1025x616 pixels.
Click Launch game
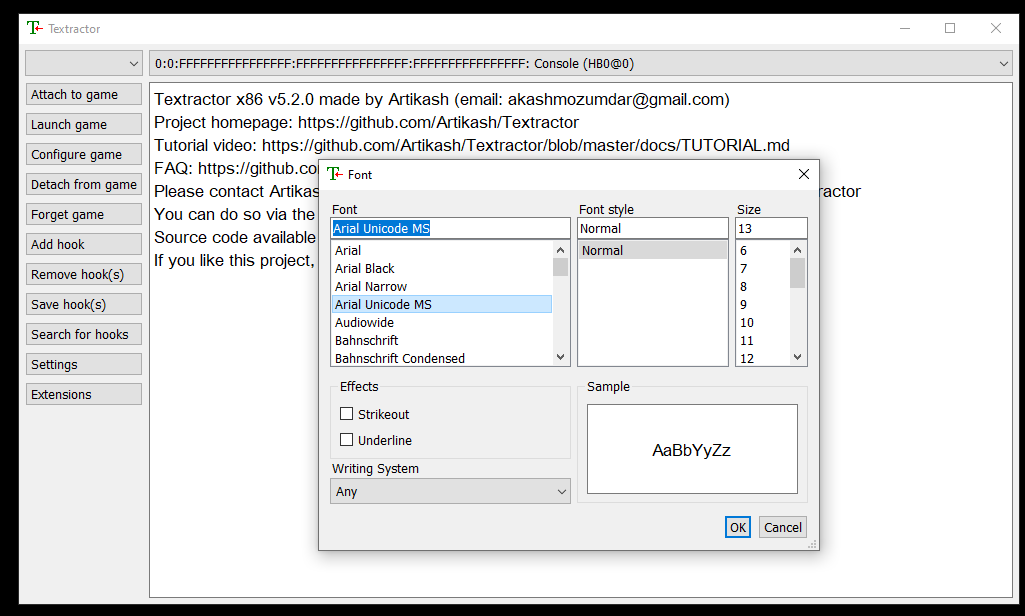click(83, 124)
